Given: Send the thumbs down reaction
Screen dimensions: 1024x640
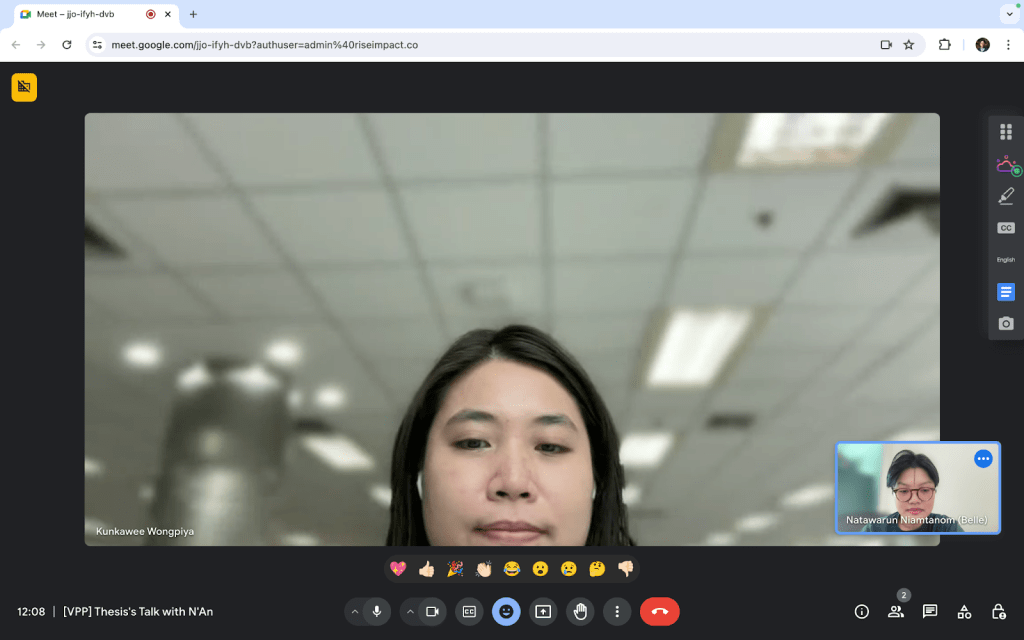Looking at the screenshot, I should click(x=626, y=569).
